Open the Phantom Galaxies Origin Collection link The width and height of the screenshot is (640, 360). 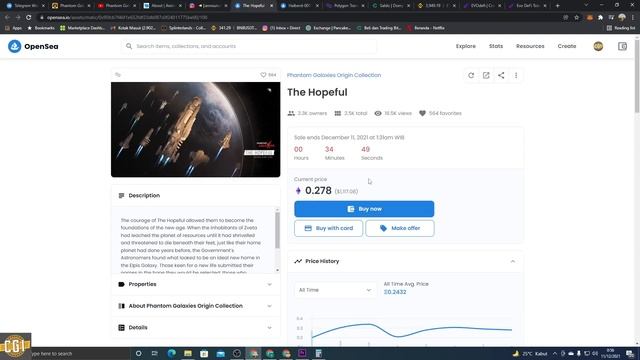click(x=334, y=75)
